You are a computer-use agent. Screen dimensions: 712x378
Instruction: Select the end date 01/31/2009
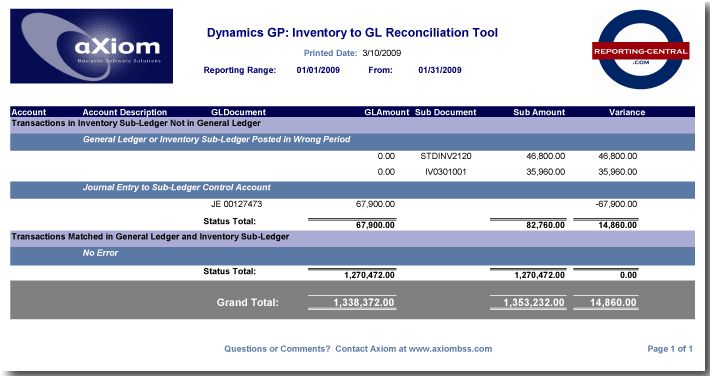point(440,70)
